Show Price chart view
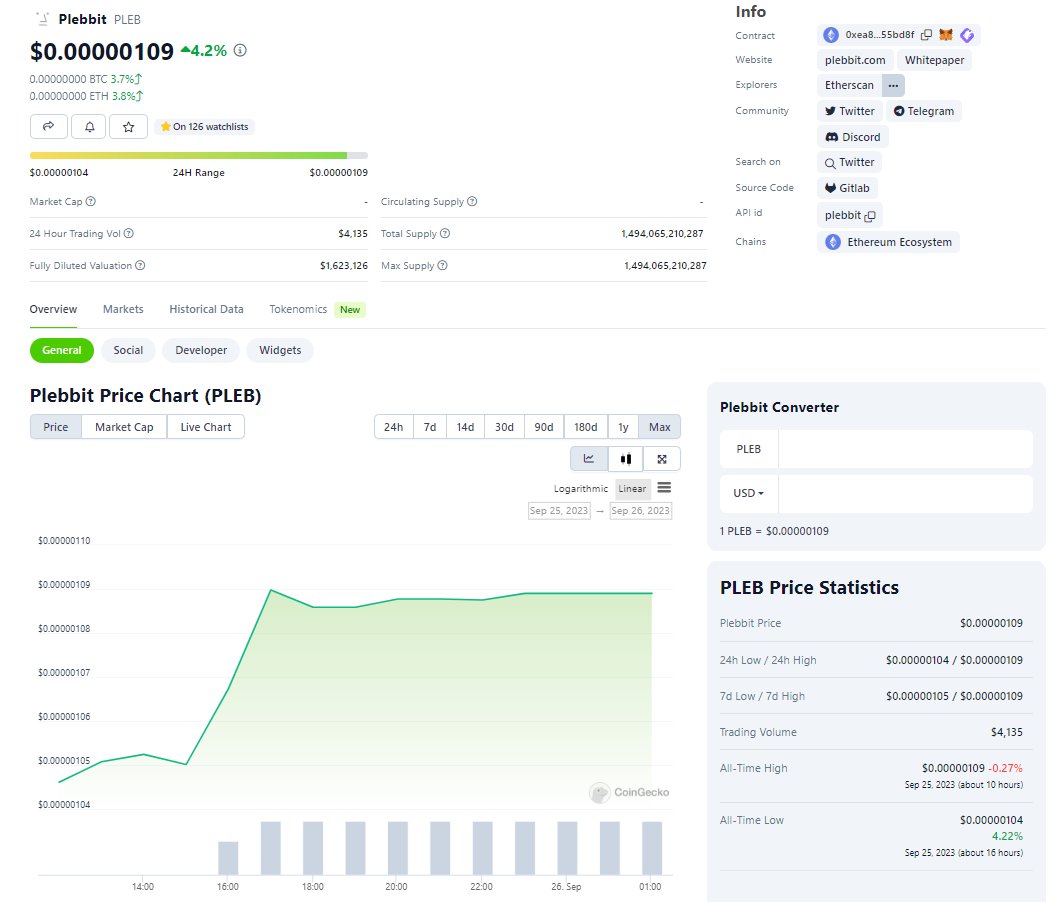The height and width of the screenshot is (902, 1050). click(x=56, y=427)
